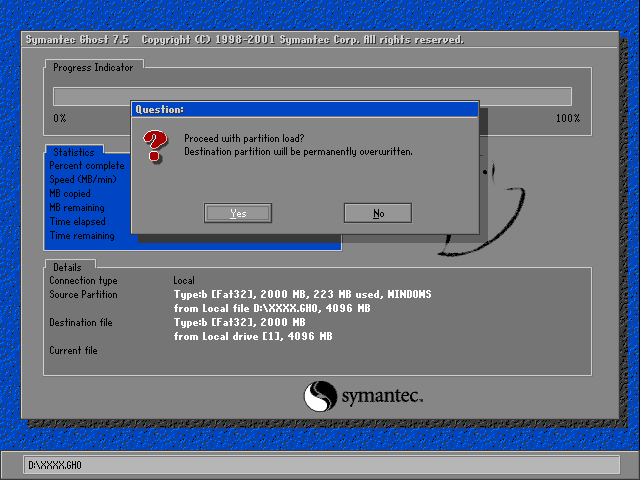Click 'from Local drive [1], 4096 MB' line
640x480 pixels.
click(253, 336)
